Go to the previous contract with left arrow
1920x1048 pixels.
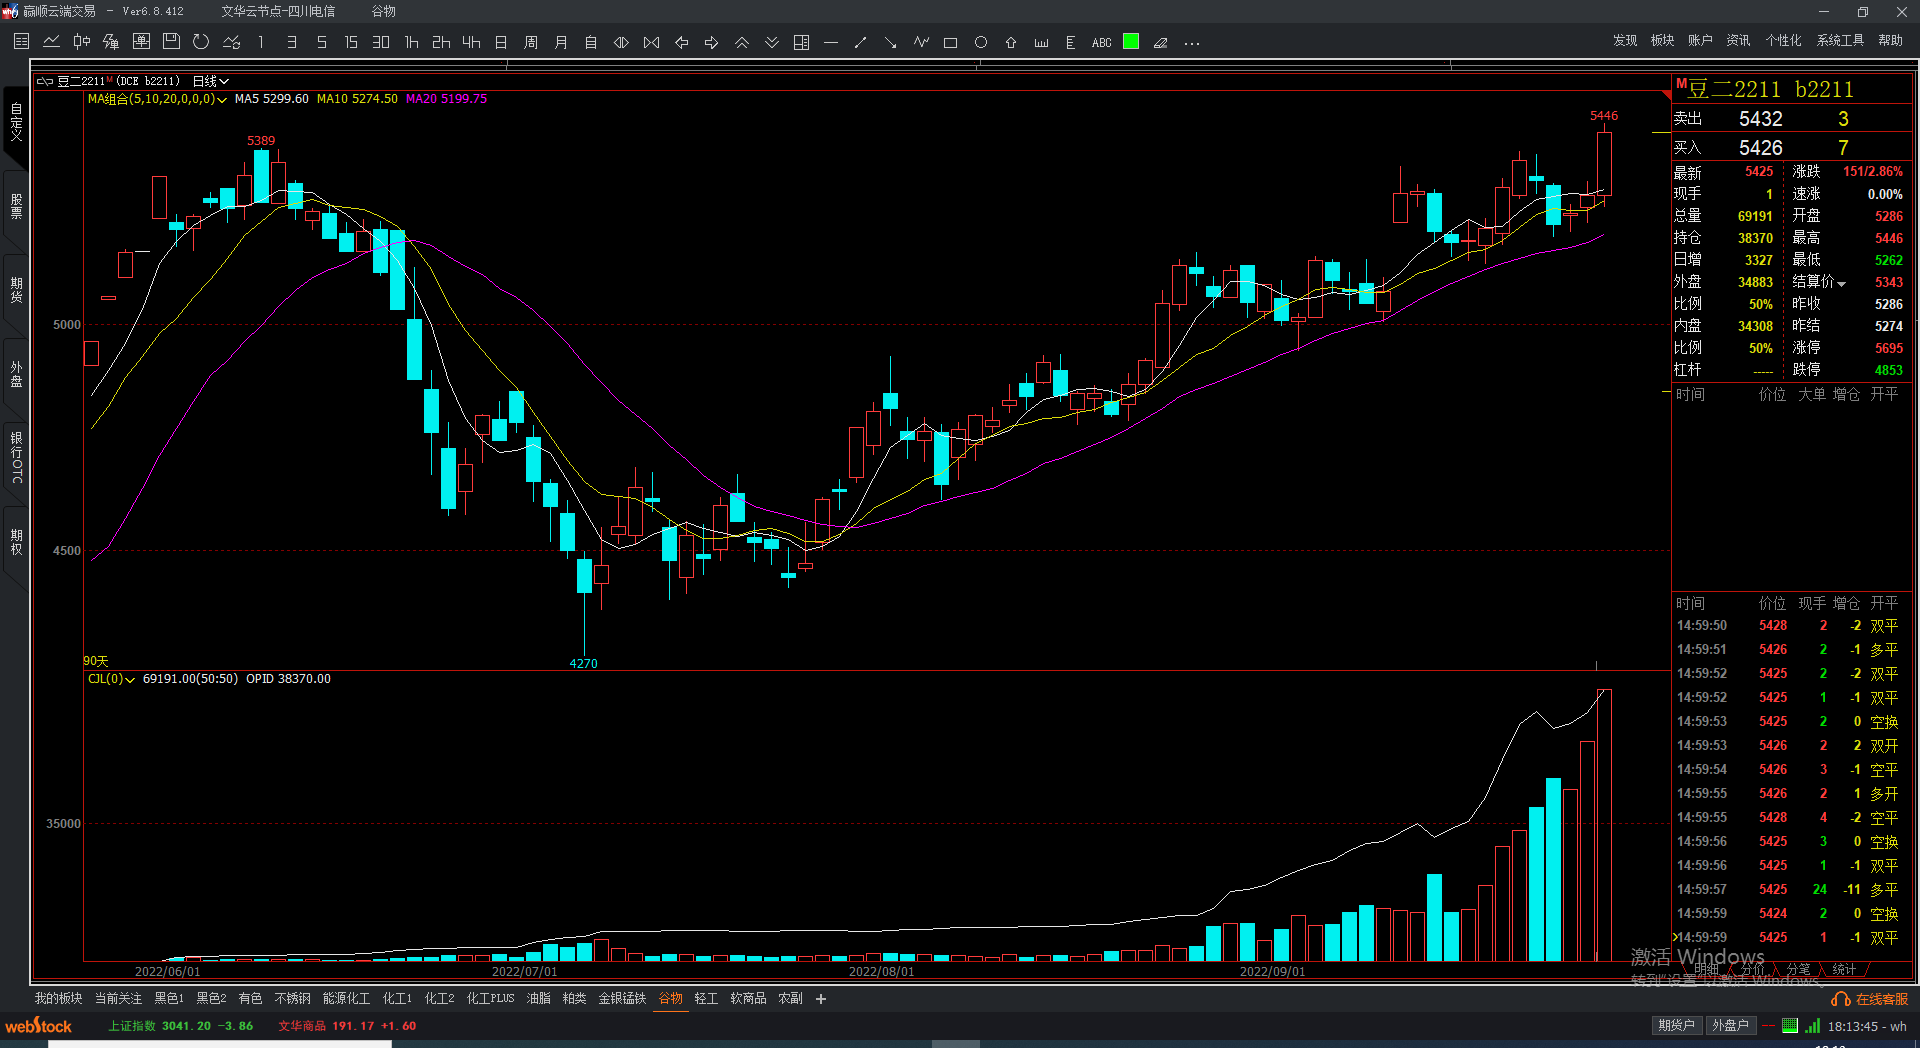[681, 42]
